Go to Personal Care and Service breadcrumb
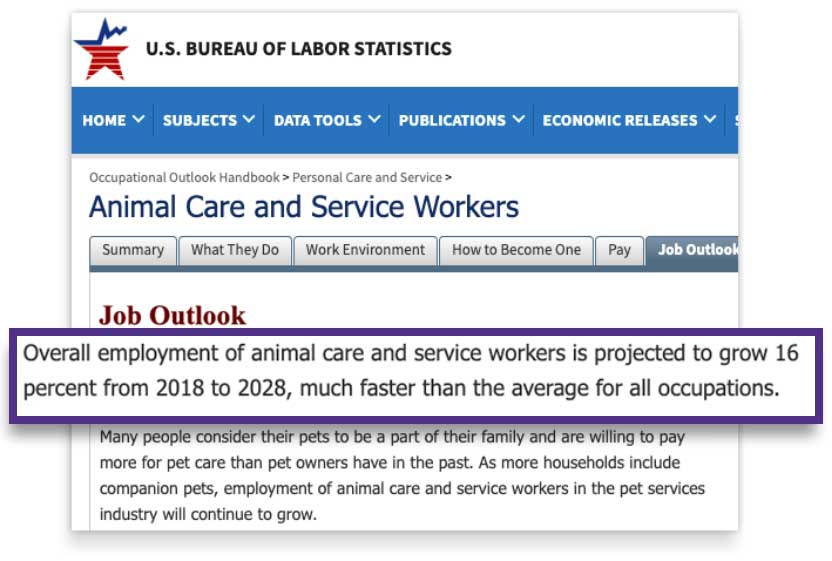Screen dimensions: 832x561 click(x=366, y=177)
